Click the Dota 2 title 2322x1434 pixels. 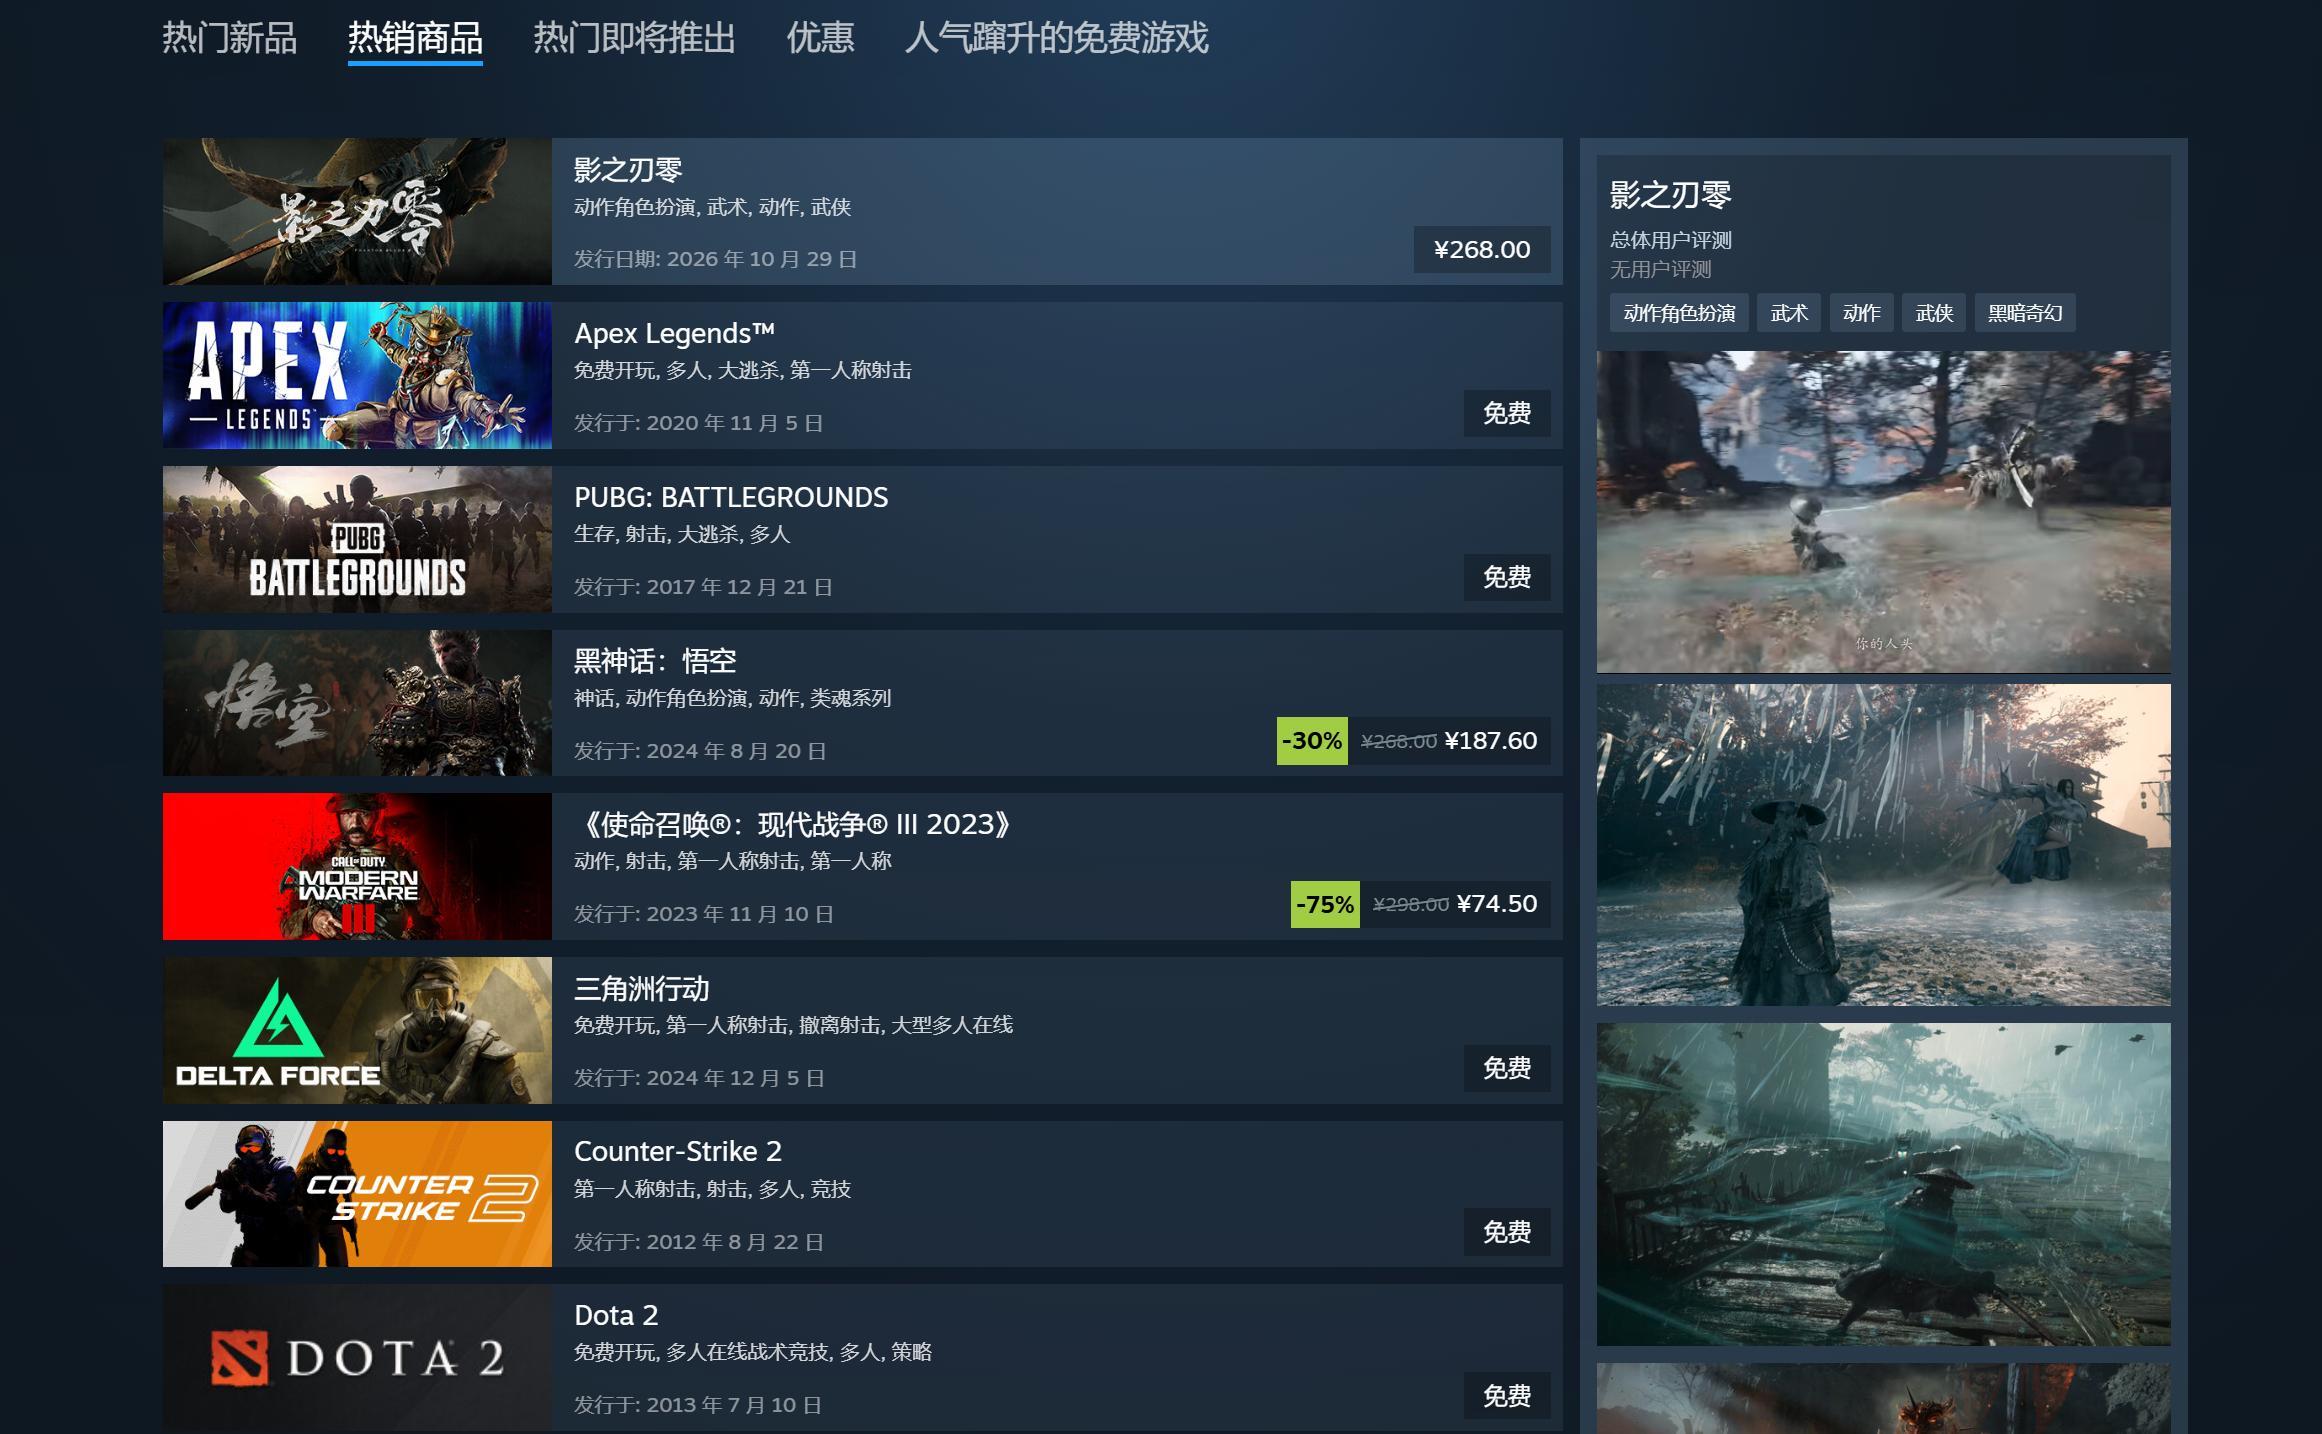616,1315
